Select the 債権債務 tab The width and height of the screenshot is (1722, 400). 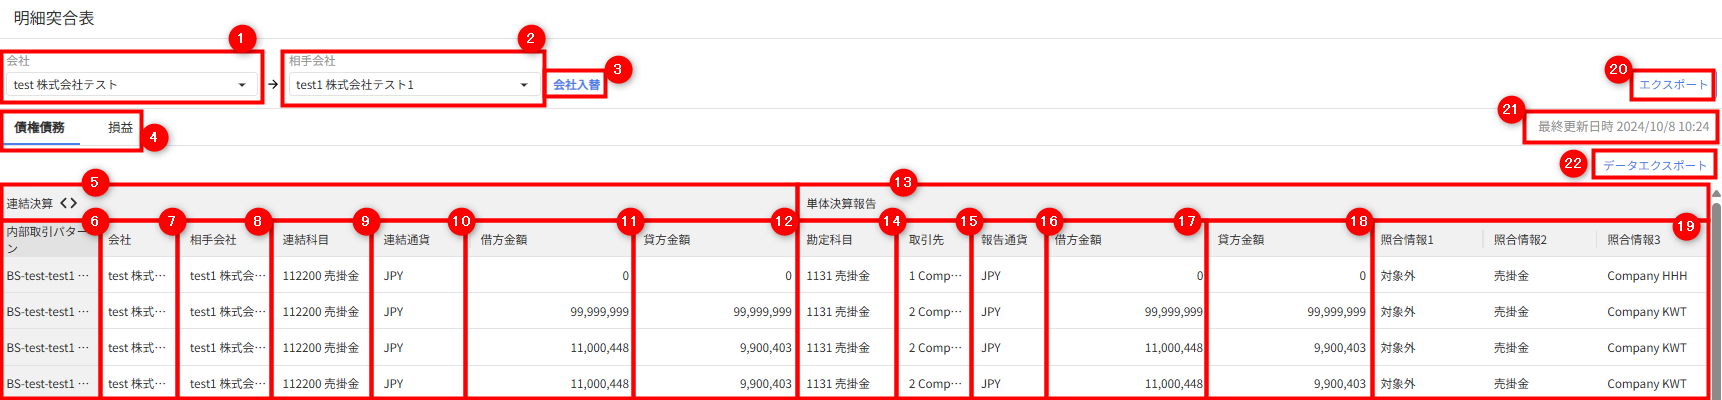pyautogui.click(x=40, y=128)
